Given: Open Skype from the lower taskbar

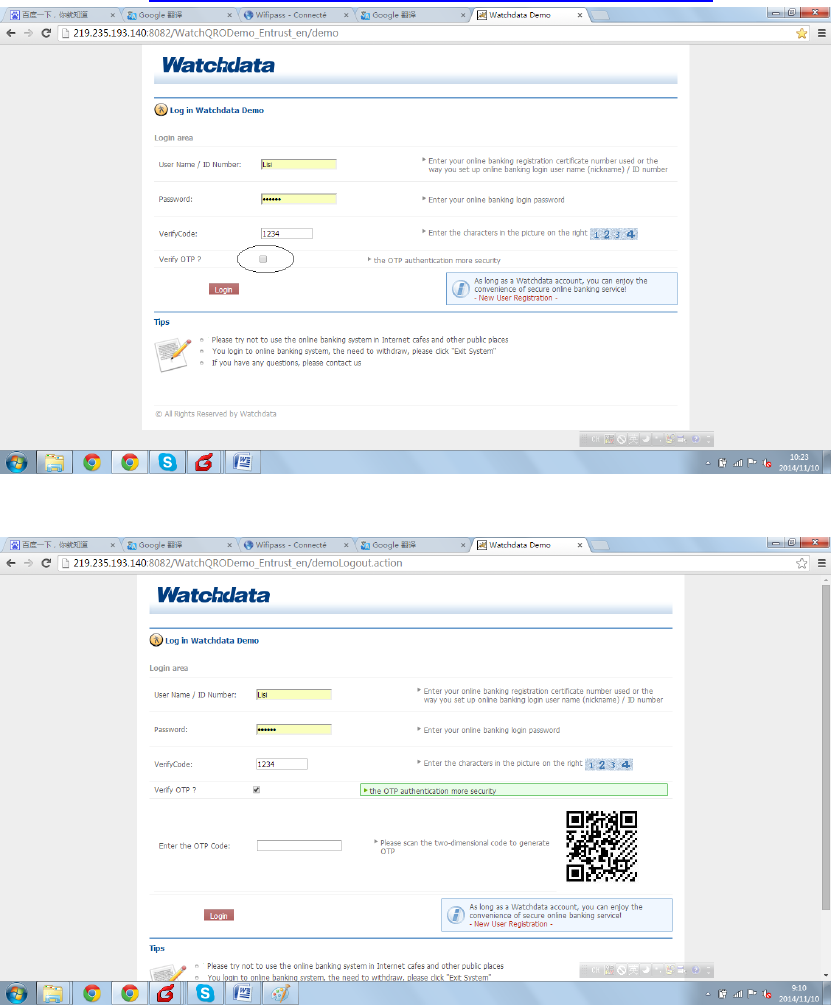Looking at the screenshot, I should pyautogui.click(x=205, y=993).
